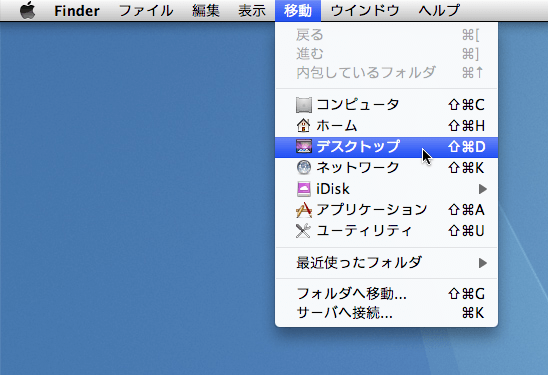548x375 pixels.
Task: Click the ⇧⌘A shortcut text
Action: 467,210
